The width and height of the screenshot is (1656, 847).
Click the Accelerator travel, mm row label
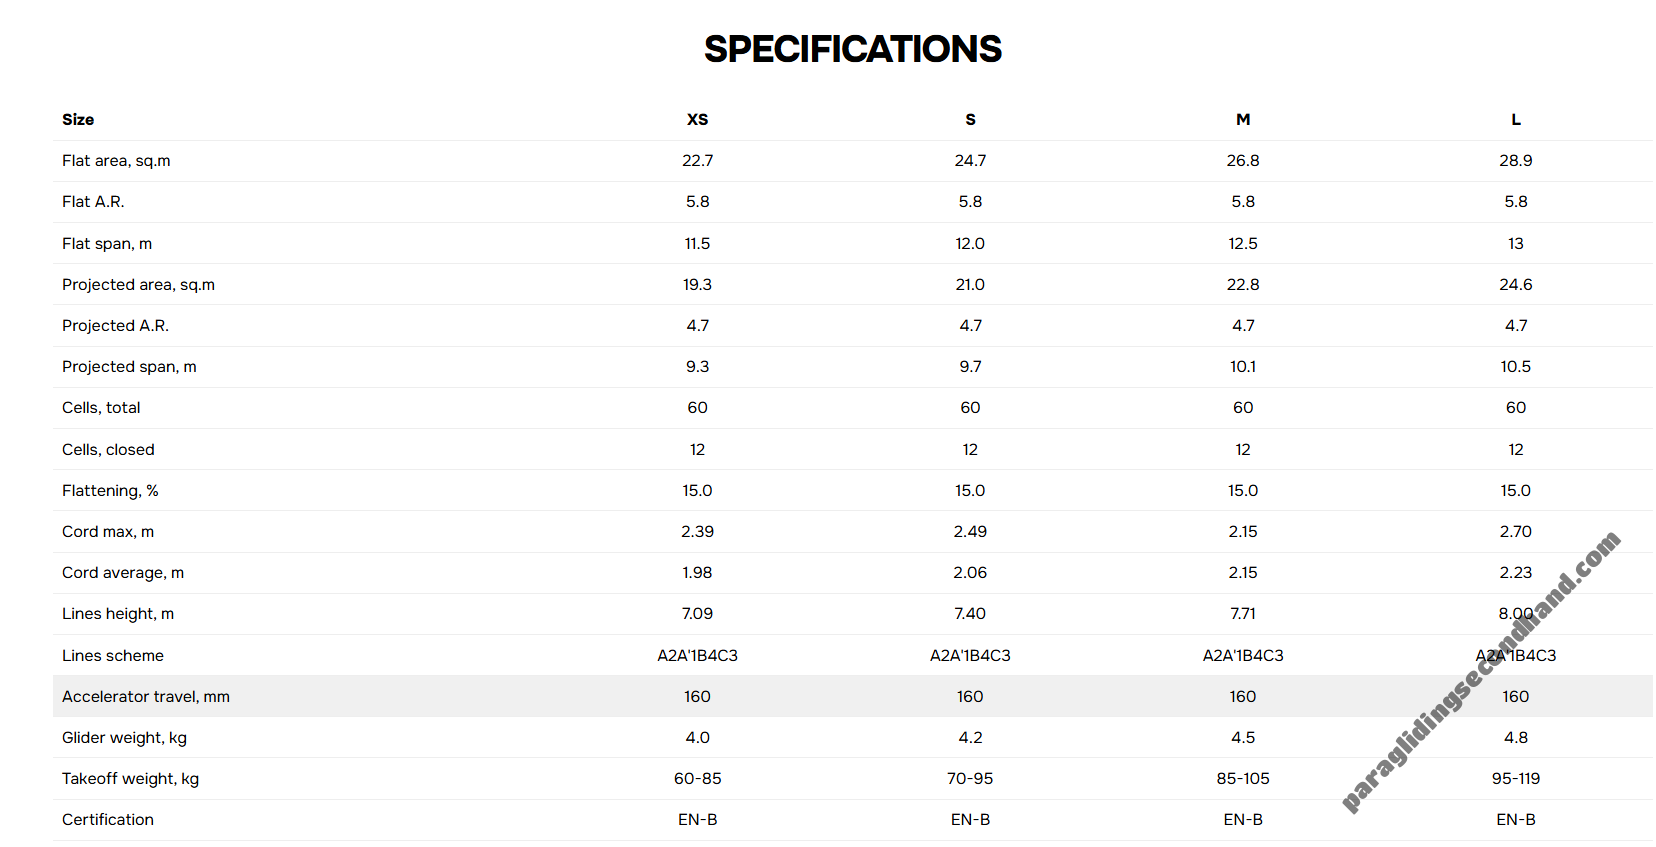tap(146, 697)
